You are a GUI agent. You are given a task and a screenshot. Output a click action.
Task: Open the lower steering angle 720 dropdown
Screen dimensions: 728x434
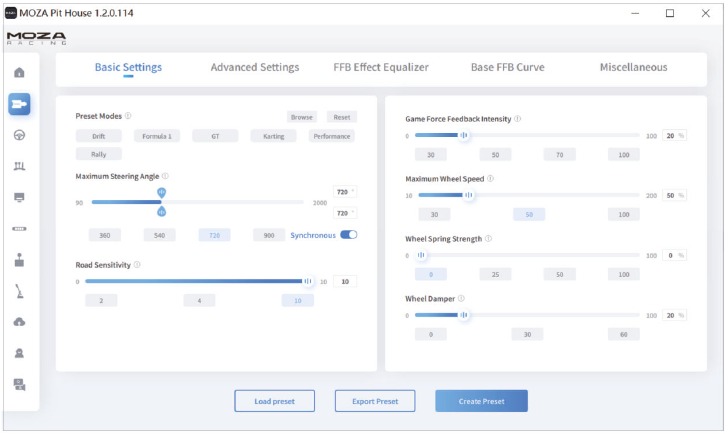click(x=345, y=213)
